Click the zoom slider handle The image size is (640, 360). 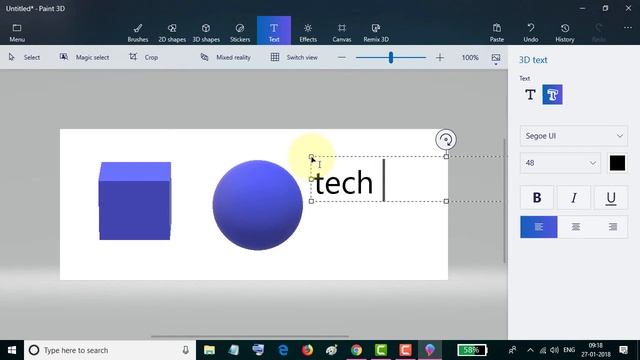(x=391, y=58)
